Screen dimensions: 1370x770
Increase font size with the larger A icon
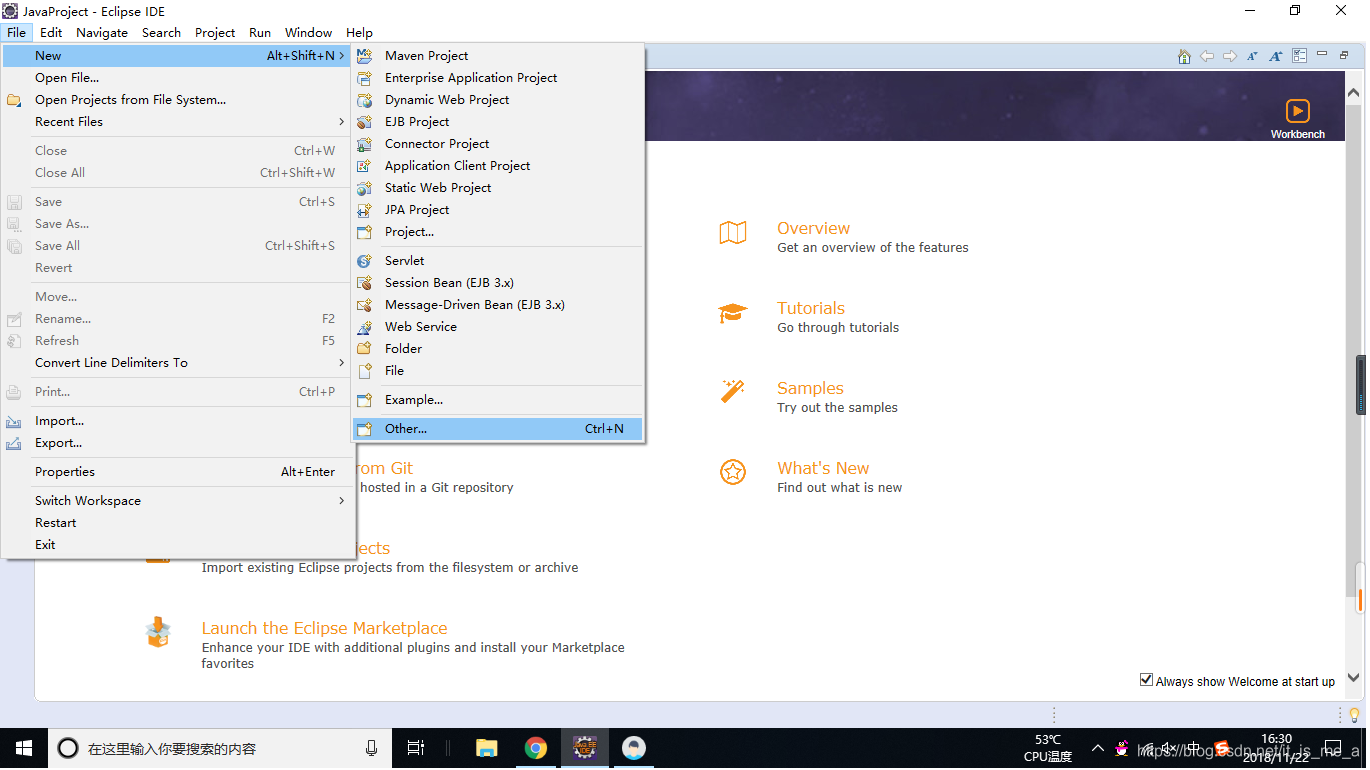[x=1276, y=56]
